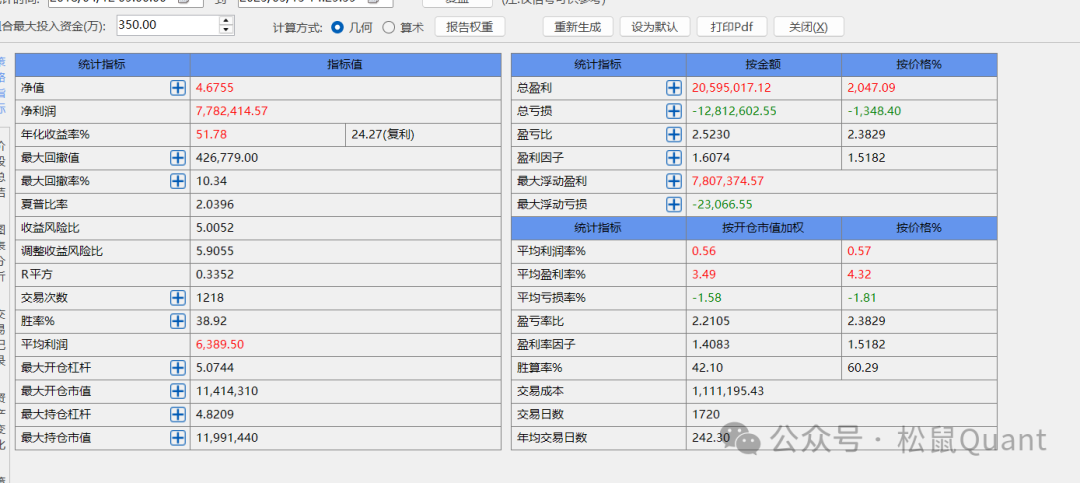Image resolution: width=1080 pixels, height=483 pixels.
Task: Expand the 盈利因子 plus icon
Action: point(674,158)
